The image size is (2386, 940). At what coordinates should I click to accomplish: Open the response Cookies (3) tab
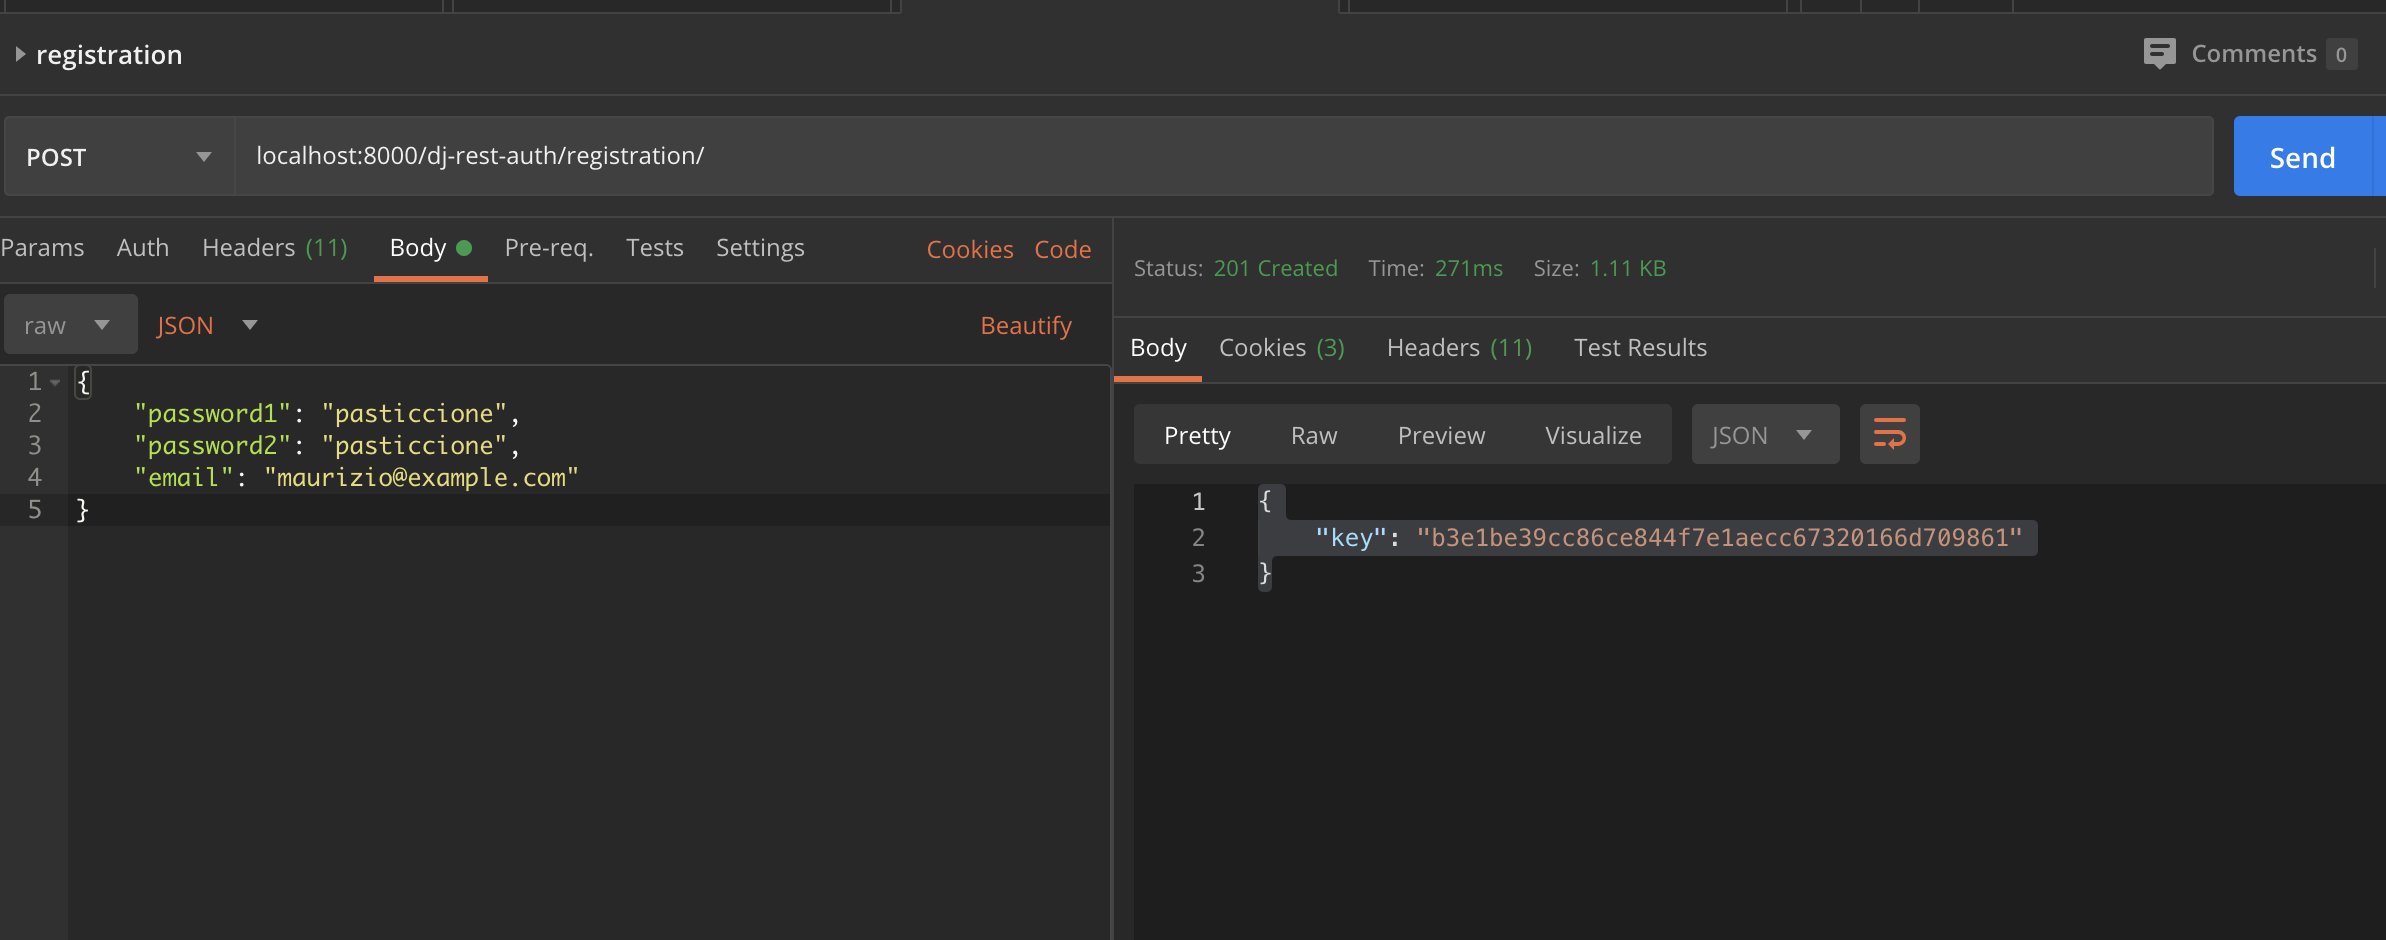(1282, 347)
